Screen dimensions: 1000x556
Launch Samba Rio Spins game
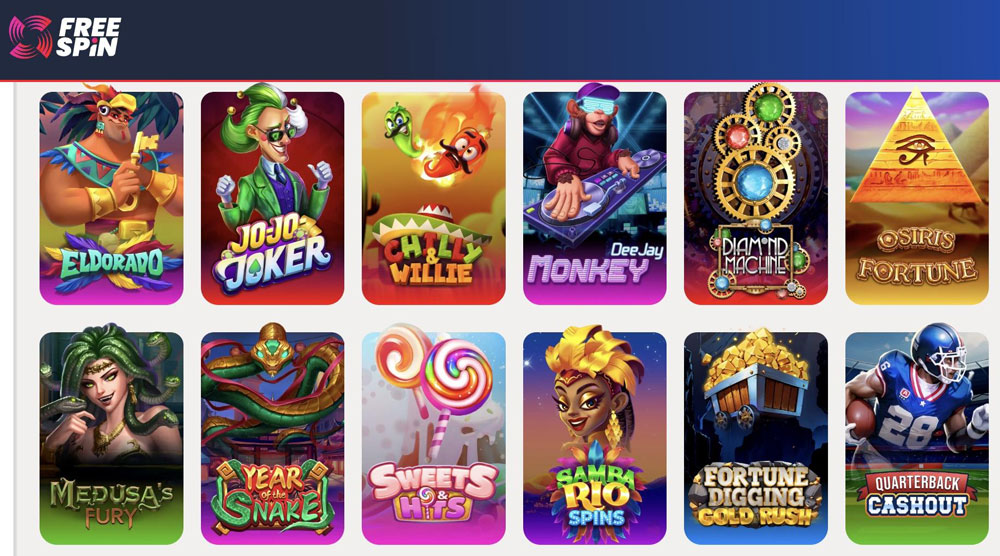pos(594,438)
